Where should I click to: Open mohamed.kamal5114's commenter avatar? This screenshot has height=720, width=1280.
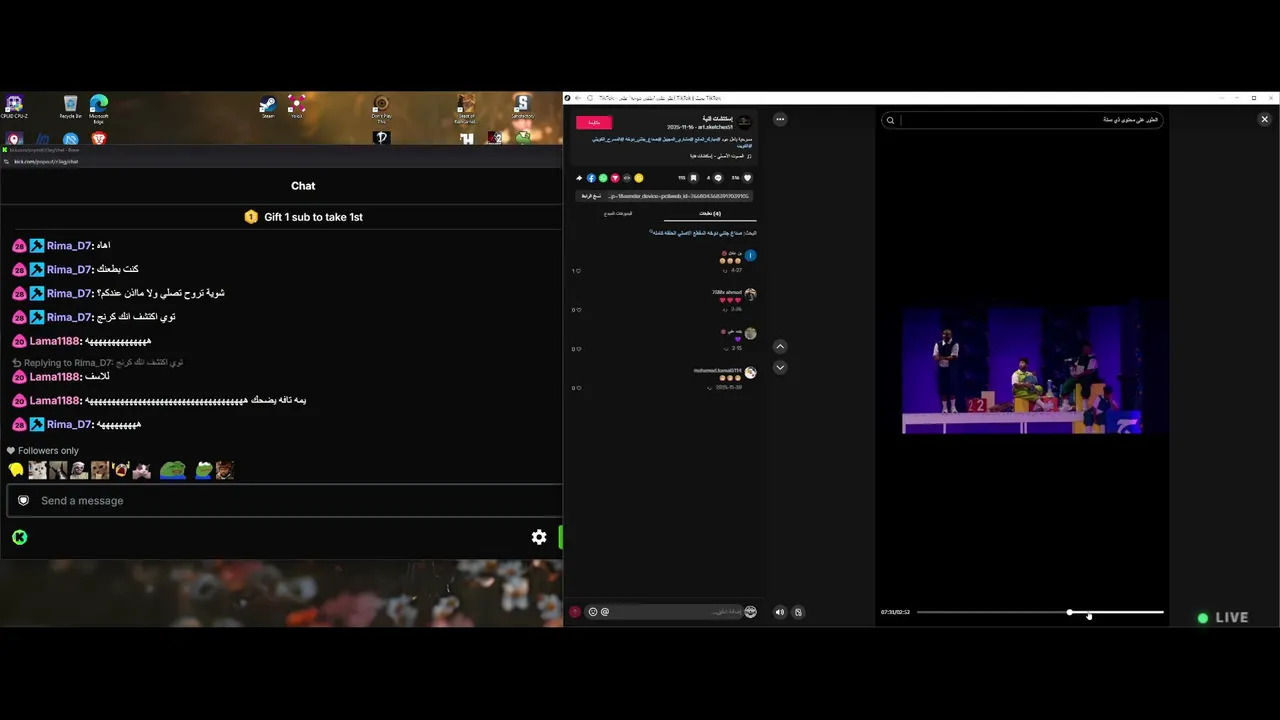(750, 372)
